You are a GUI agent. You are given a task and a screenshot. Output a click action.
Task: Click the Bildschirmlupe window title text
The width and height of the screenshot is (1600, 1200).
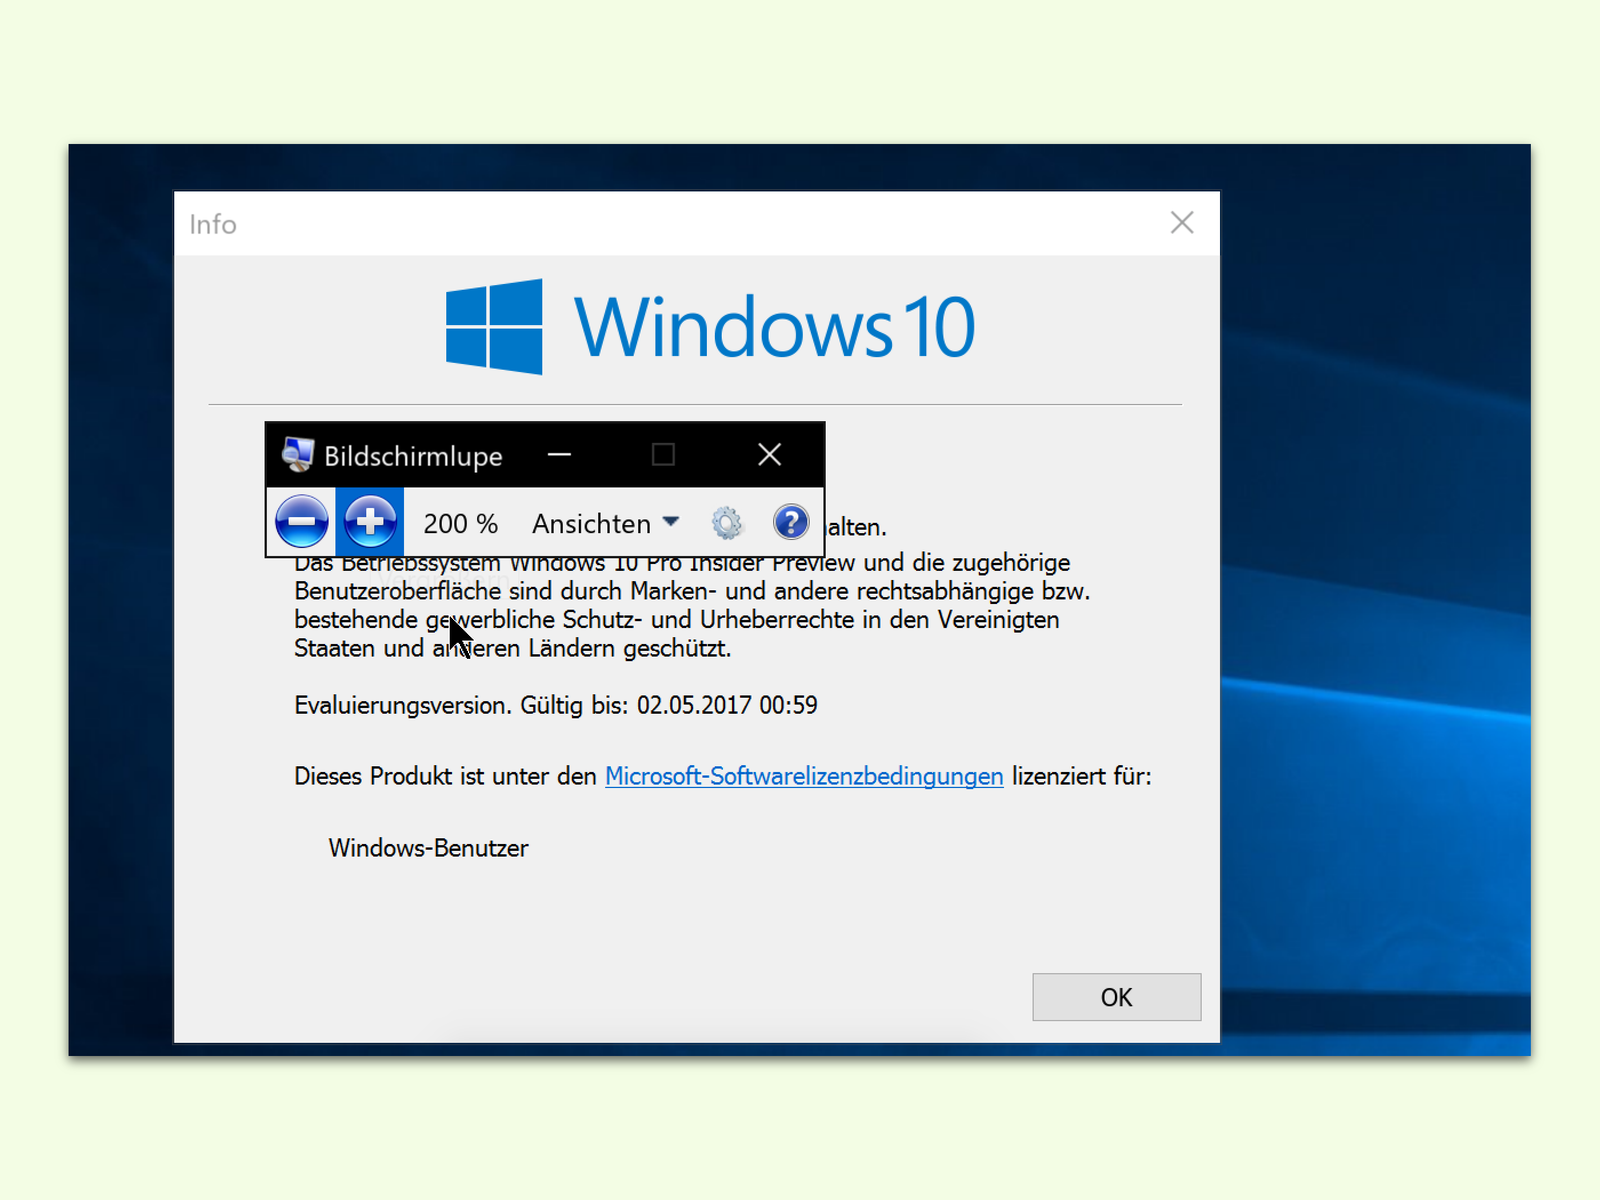pos(413,456)
